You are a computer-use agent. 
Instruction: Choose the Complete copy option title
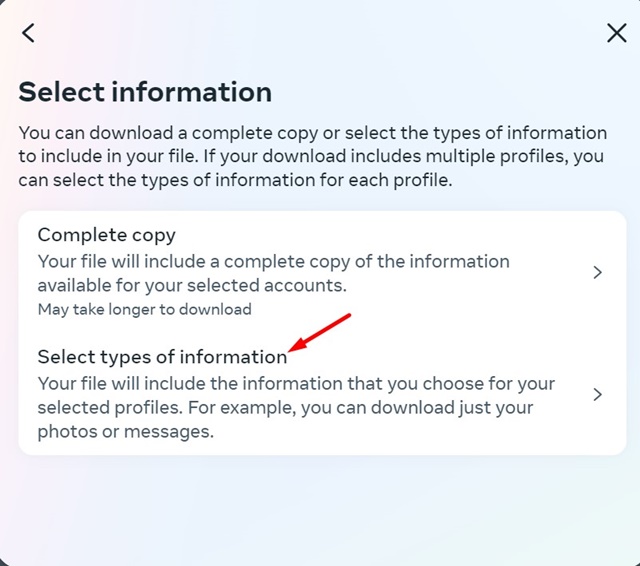pyautogui.click(x=107, y=235)
